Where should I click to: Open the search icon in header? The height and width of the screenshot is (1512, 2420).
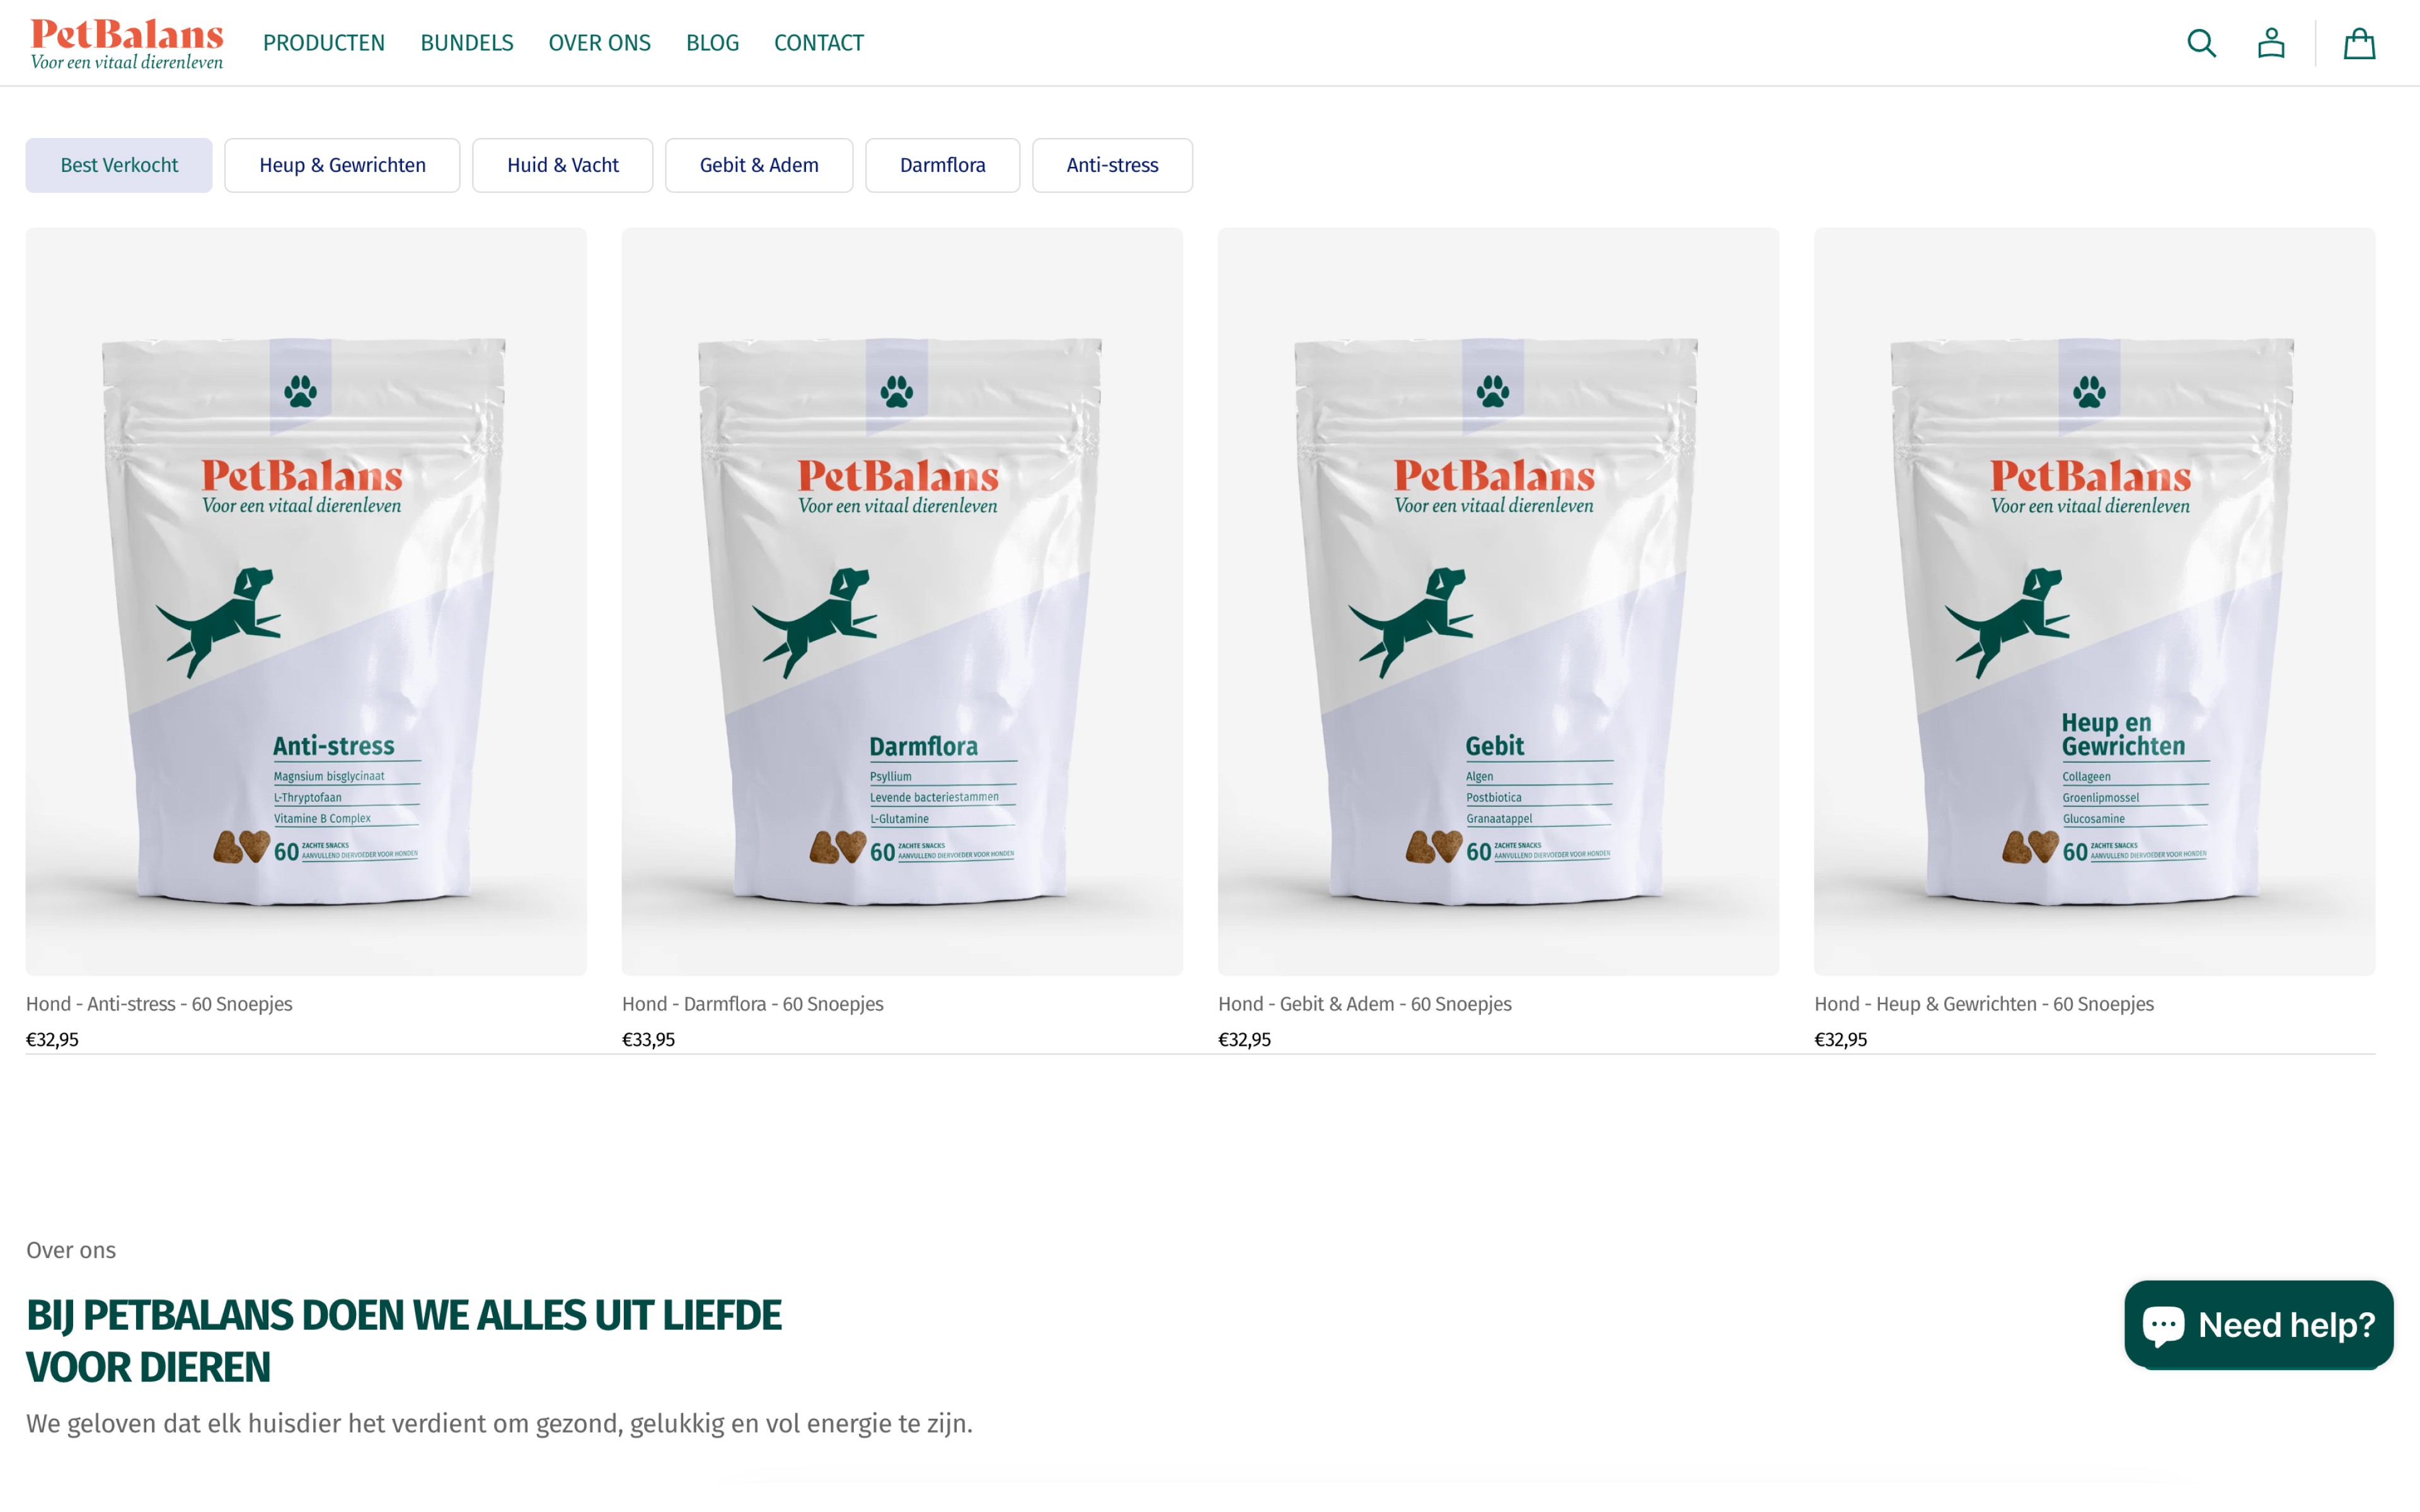[x=2201, y=43]
